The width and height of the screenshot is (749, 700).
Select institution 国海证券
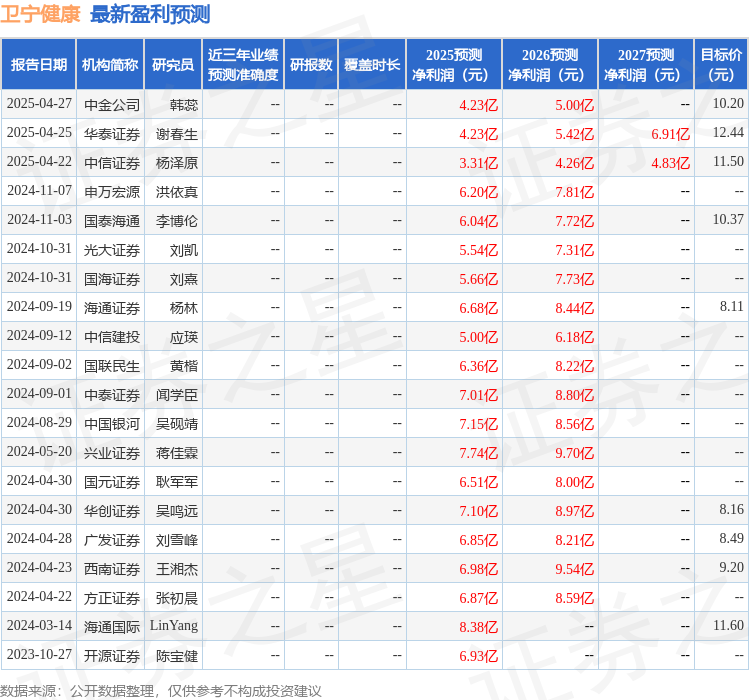click(112, 279)
